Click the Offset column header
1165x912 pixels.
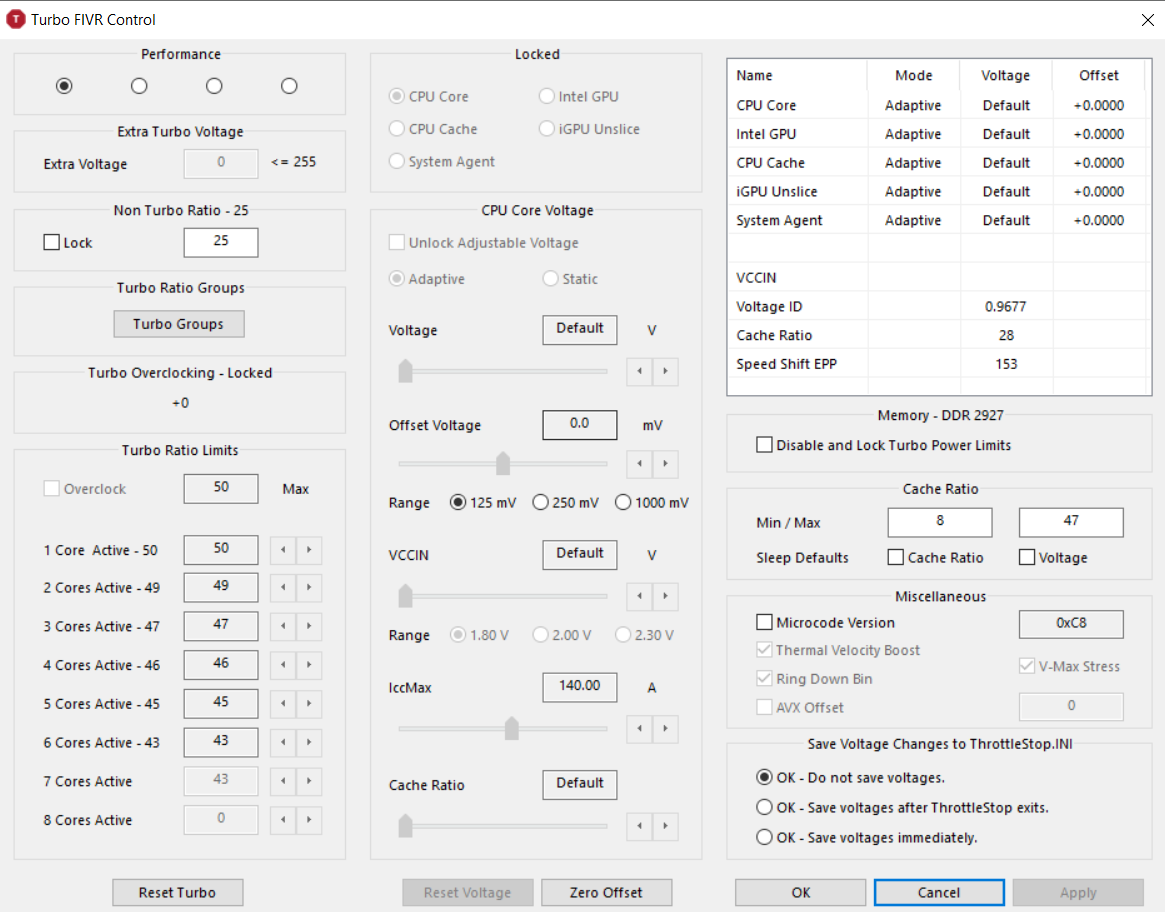click(1099, 75)
